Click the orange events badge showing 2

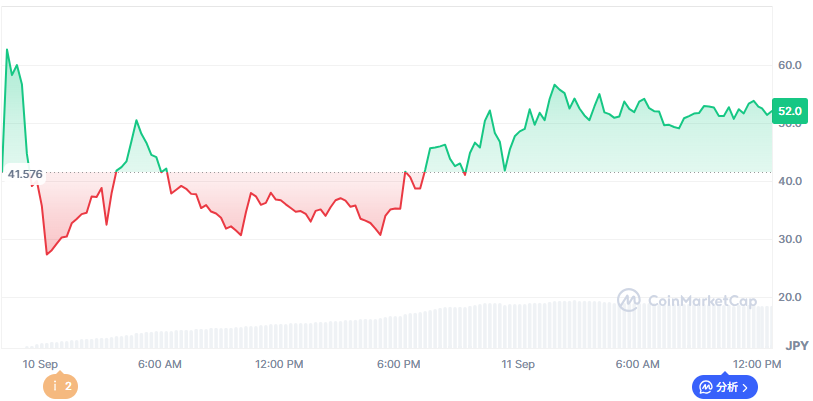click(x=60, y=385)
